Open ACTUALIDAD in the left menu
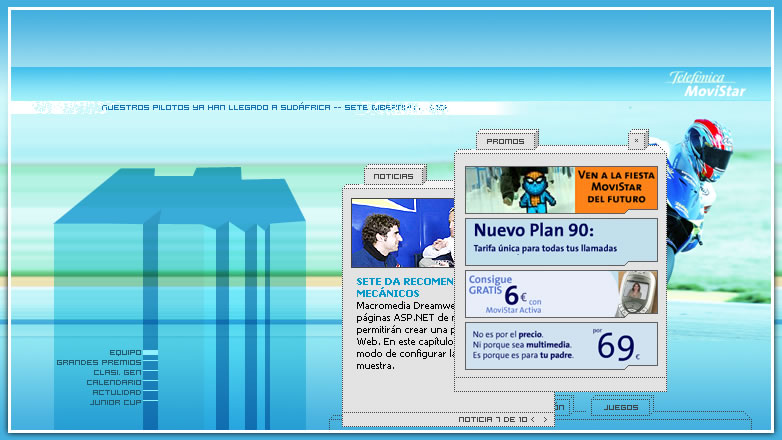This screenshot has width=782, height=440. coord(117,392)
